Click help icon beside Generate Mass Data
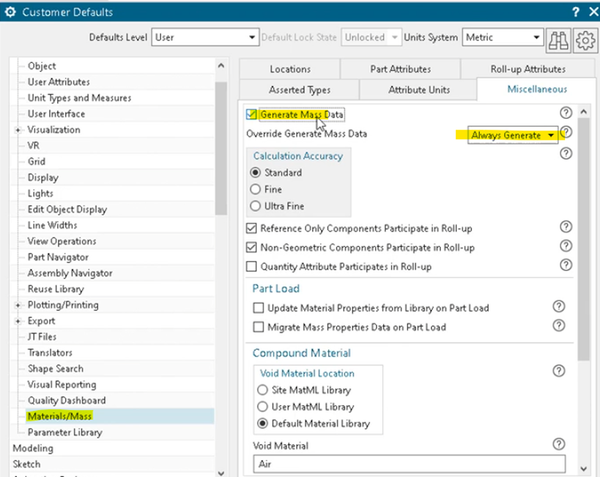This screenshot has height=477, width=600. point(566,114)
